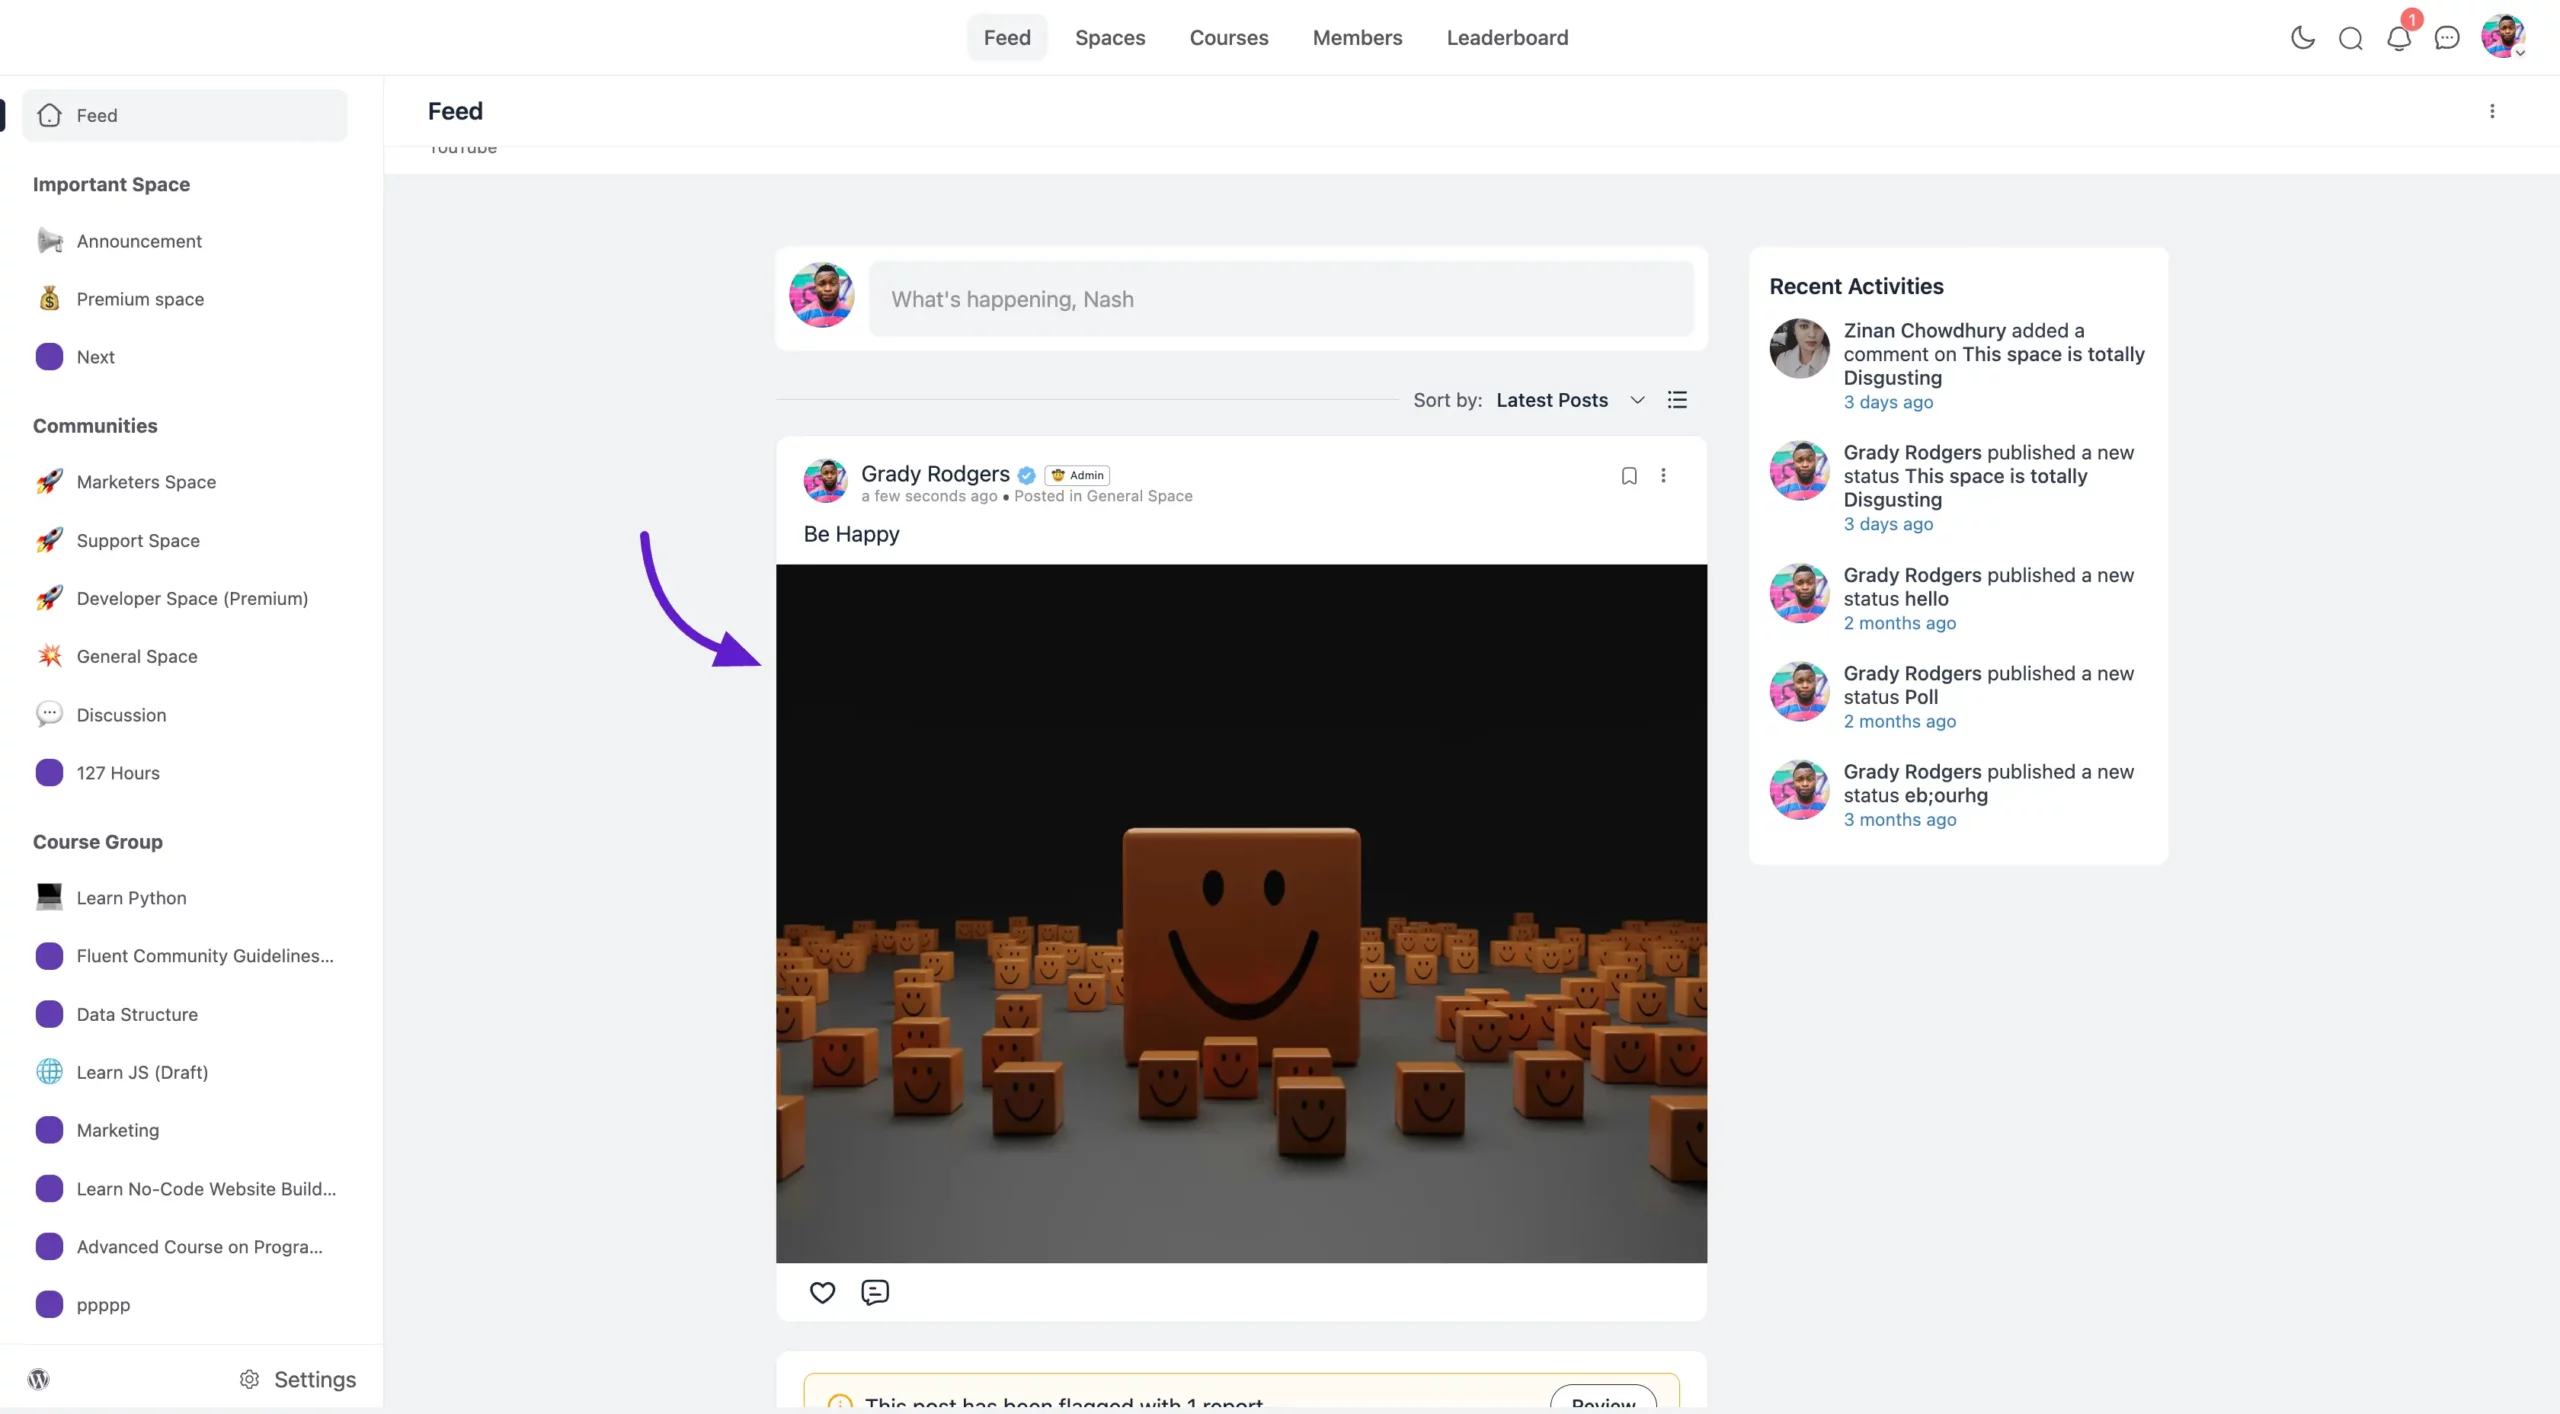
Task: Go to Spaces tab
Action: coord(1110,37)
